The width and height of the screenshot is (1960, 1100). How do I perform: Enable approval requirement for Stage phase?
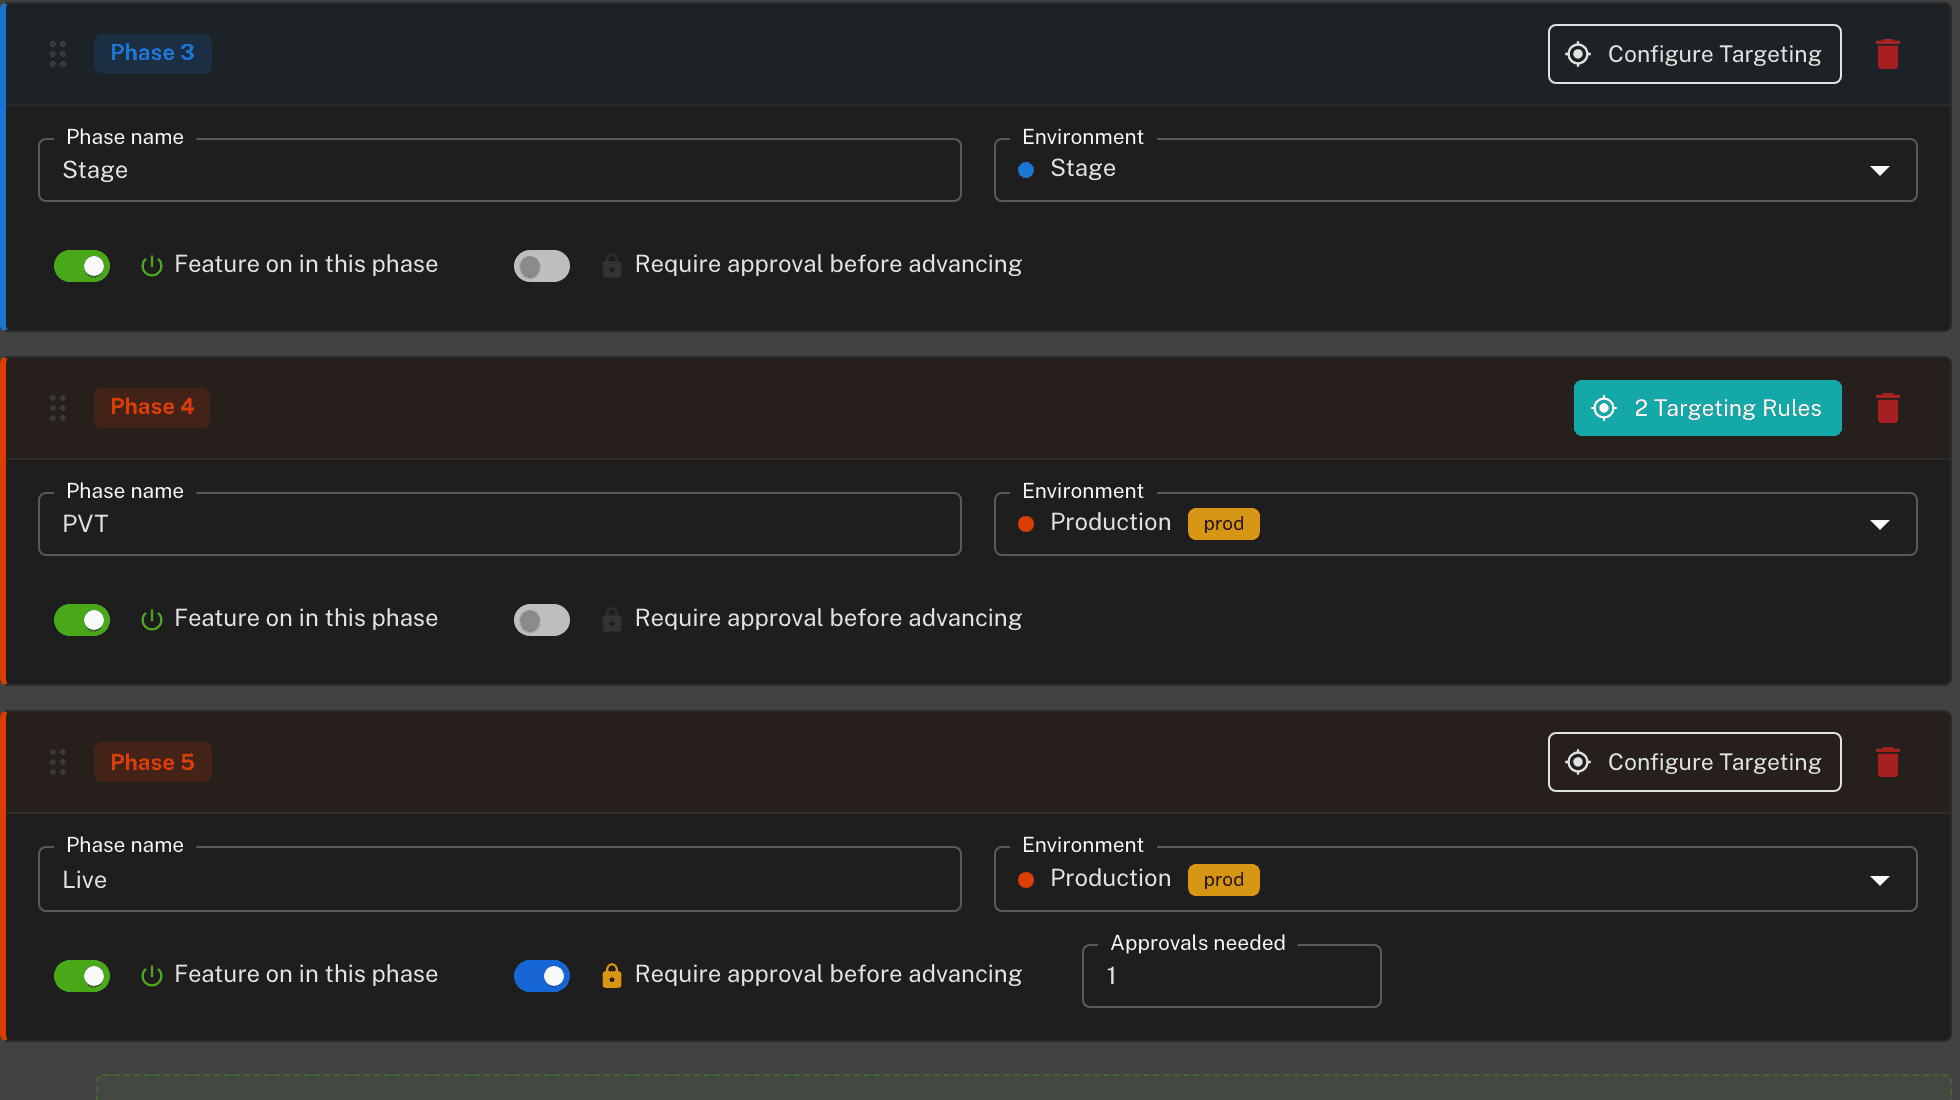pos(542,266)
